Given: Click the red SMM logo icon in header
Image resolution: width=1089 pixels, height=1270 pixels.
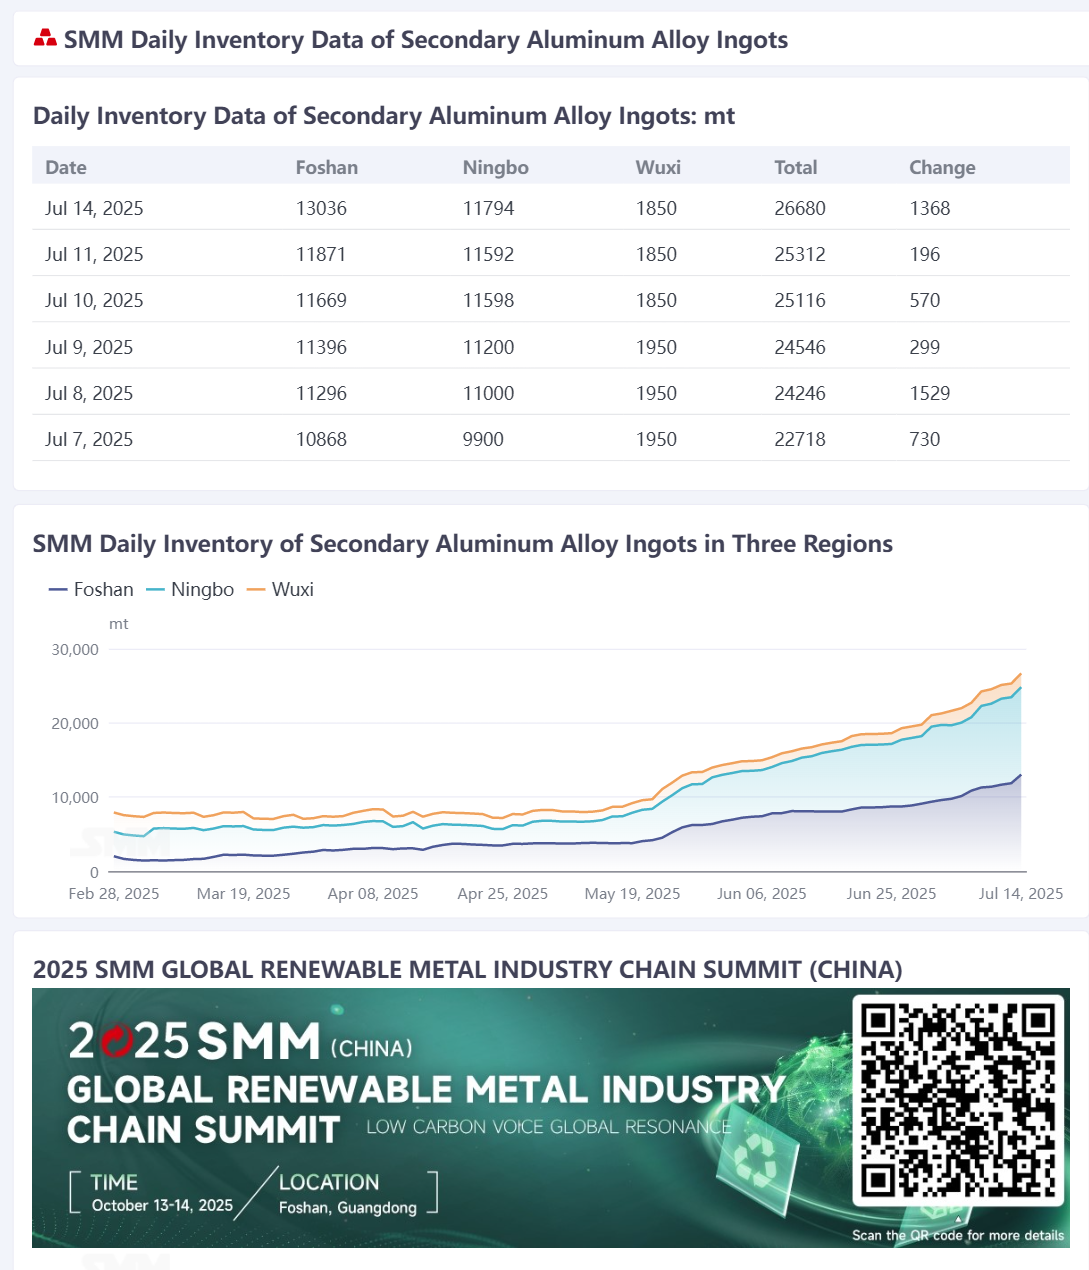Looking at the screenshot, I should [45, 39].
